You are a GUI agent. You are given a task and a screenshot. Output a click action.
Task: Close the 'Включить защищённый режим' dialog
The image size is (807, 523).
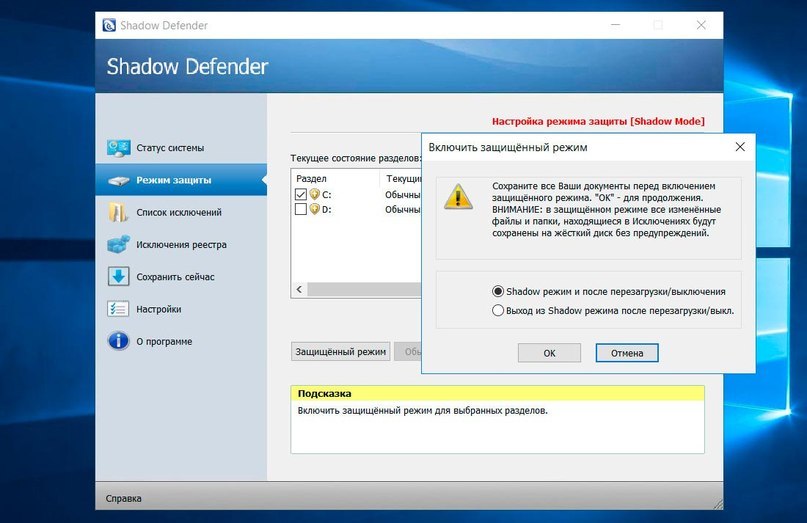point(740,147)
